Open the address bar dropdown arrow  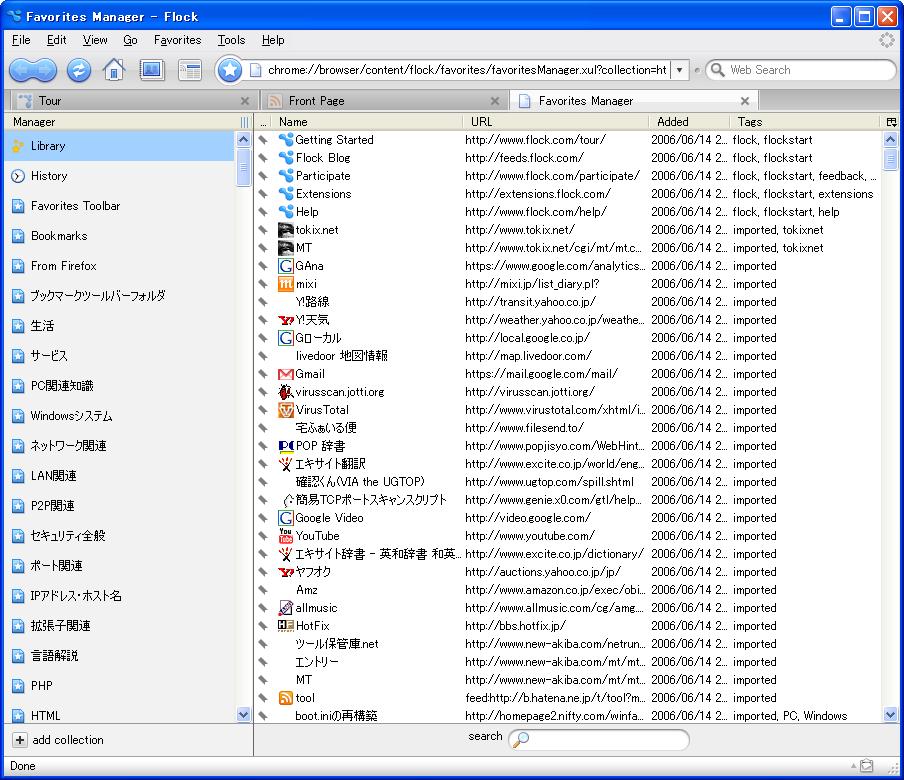(x=680, y=70)
